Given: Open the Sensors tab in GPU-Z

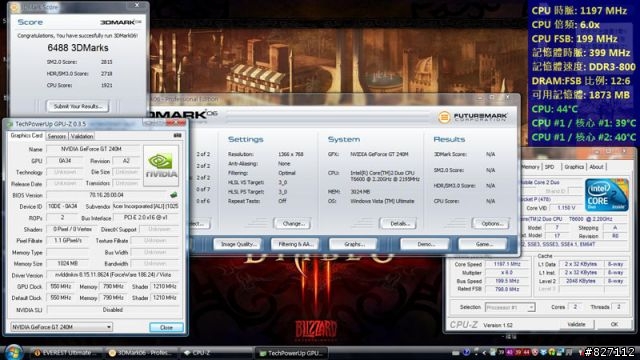Looking at the screenshot, I should (57, 136).
